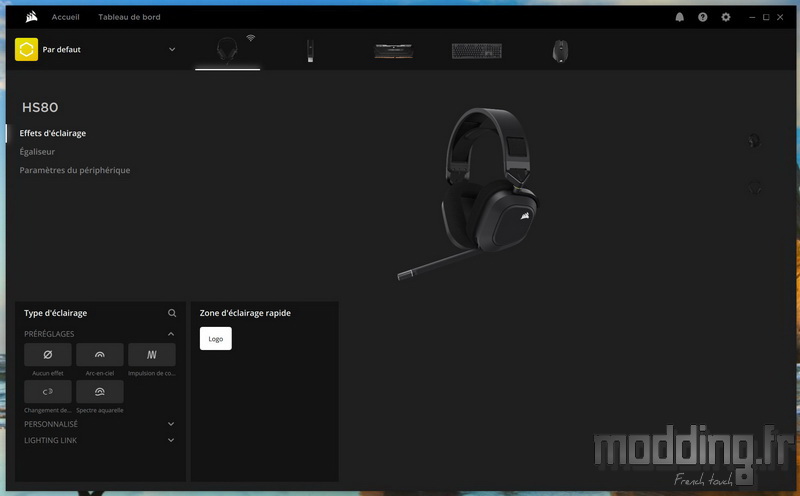Click the headset 3D preview image
Screen dimensions: 800x496
point(468,194)
